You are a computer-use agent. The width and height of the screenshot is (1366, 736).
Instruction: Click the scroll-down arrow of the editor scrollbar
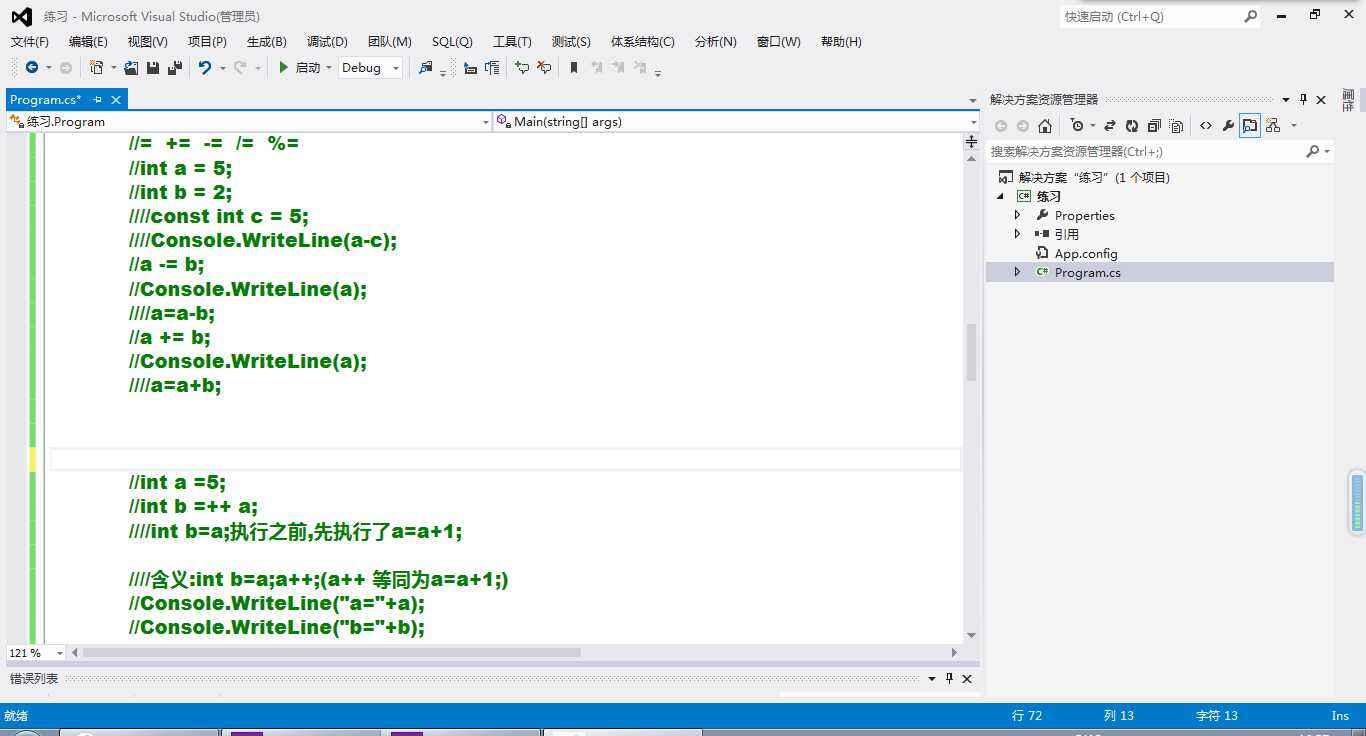click(x=971, y=635)
